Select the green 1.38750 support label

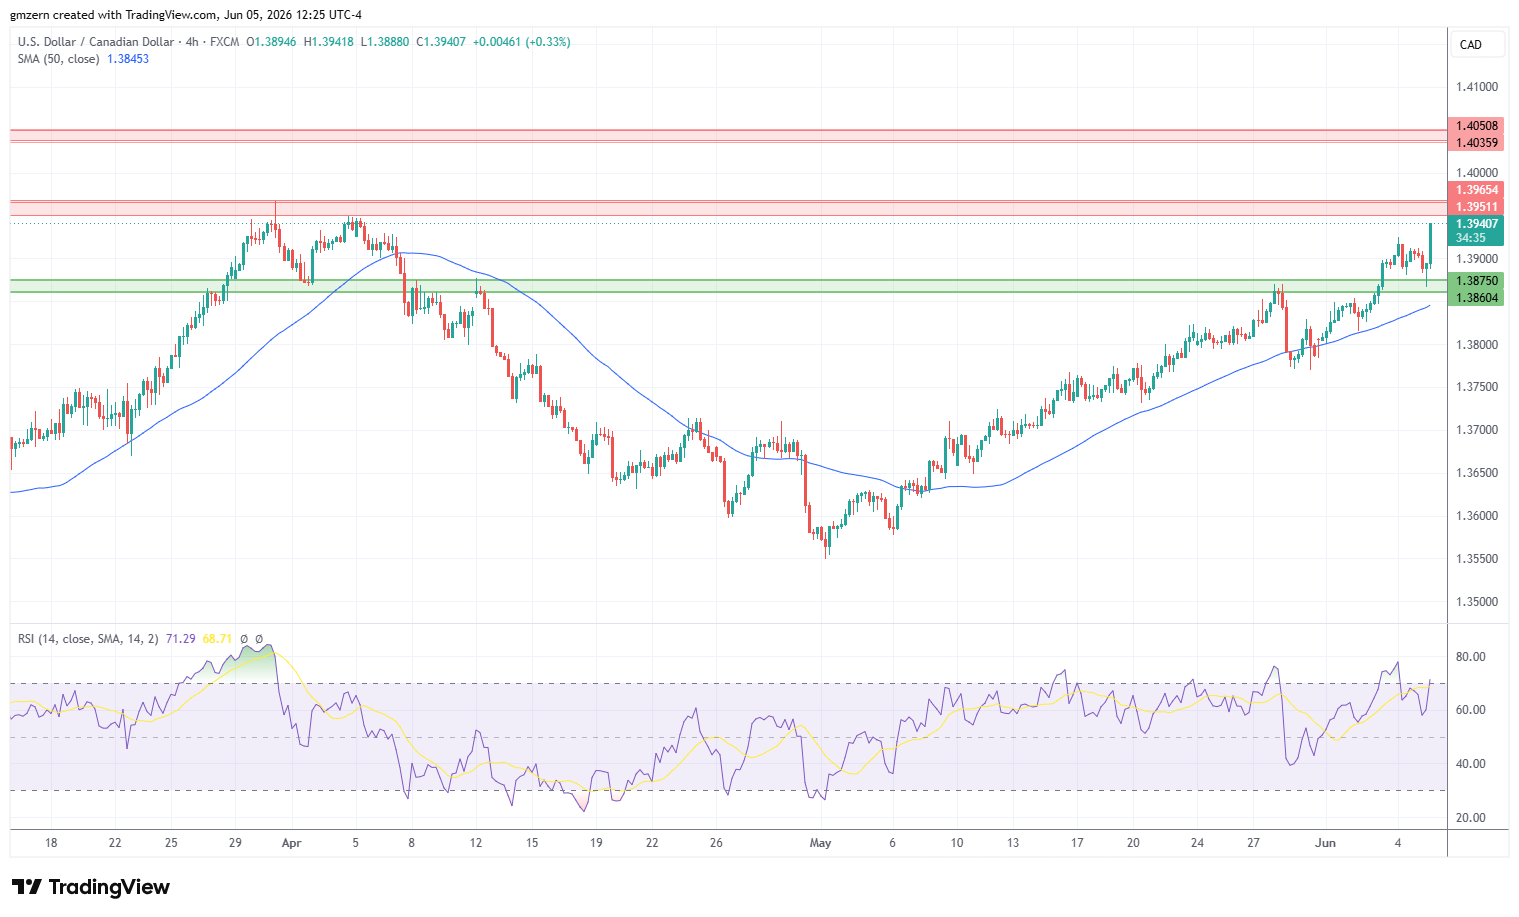point(1476,281)
